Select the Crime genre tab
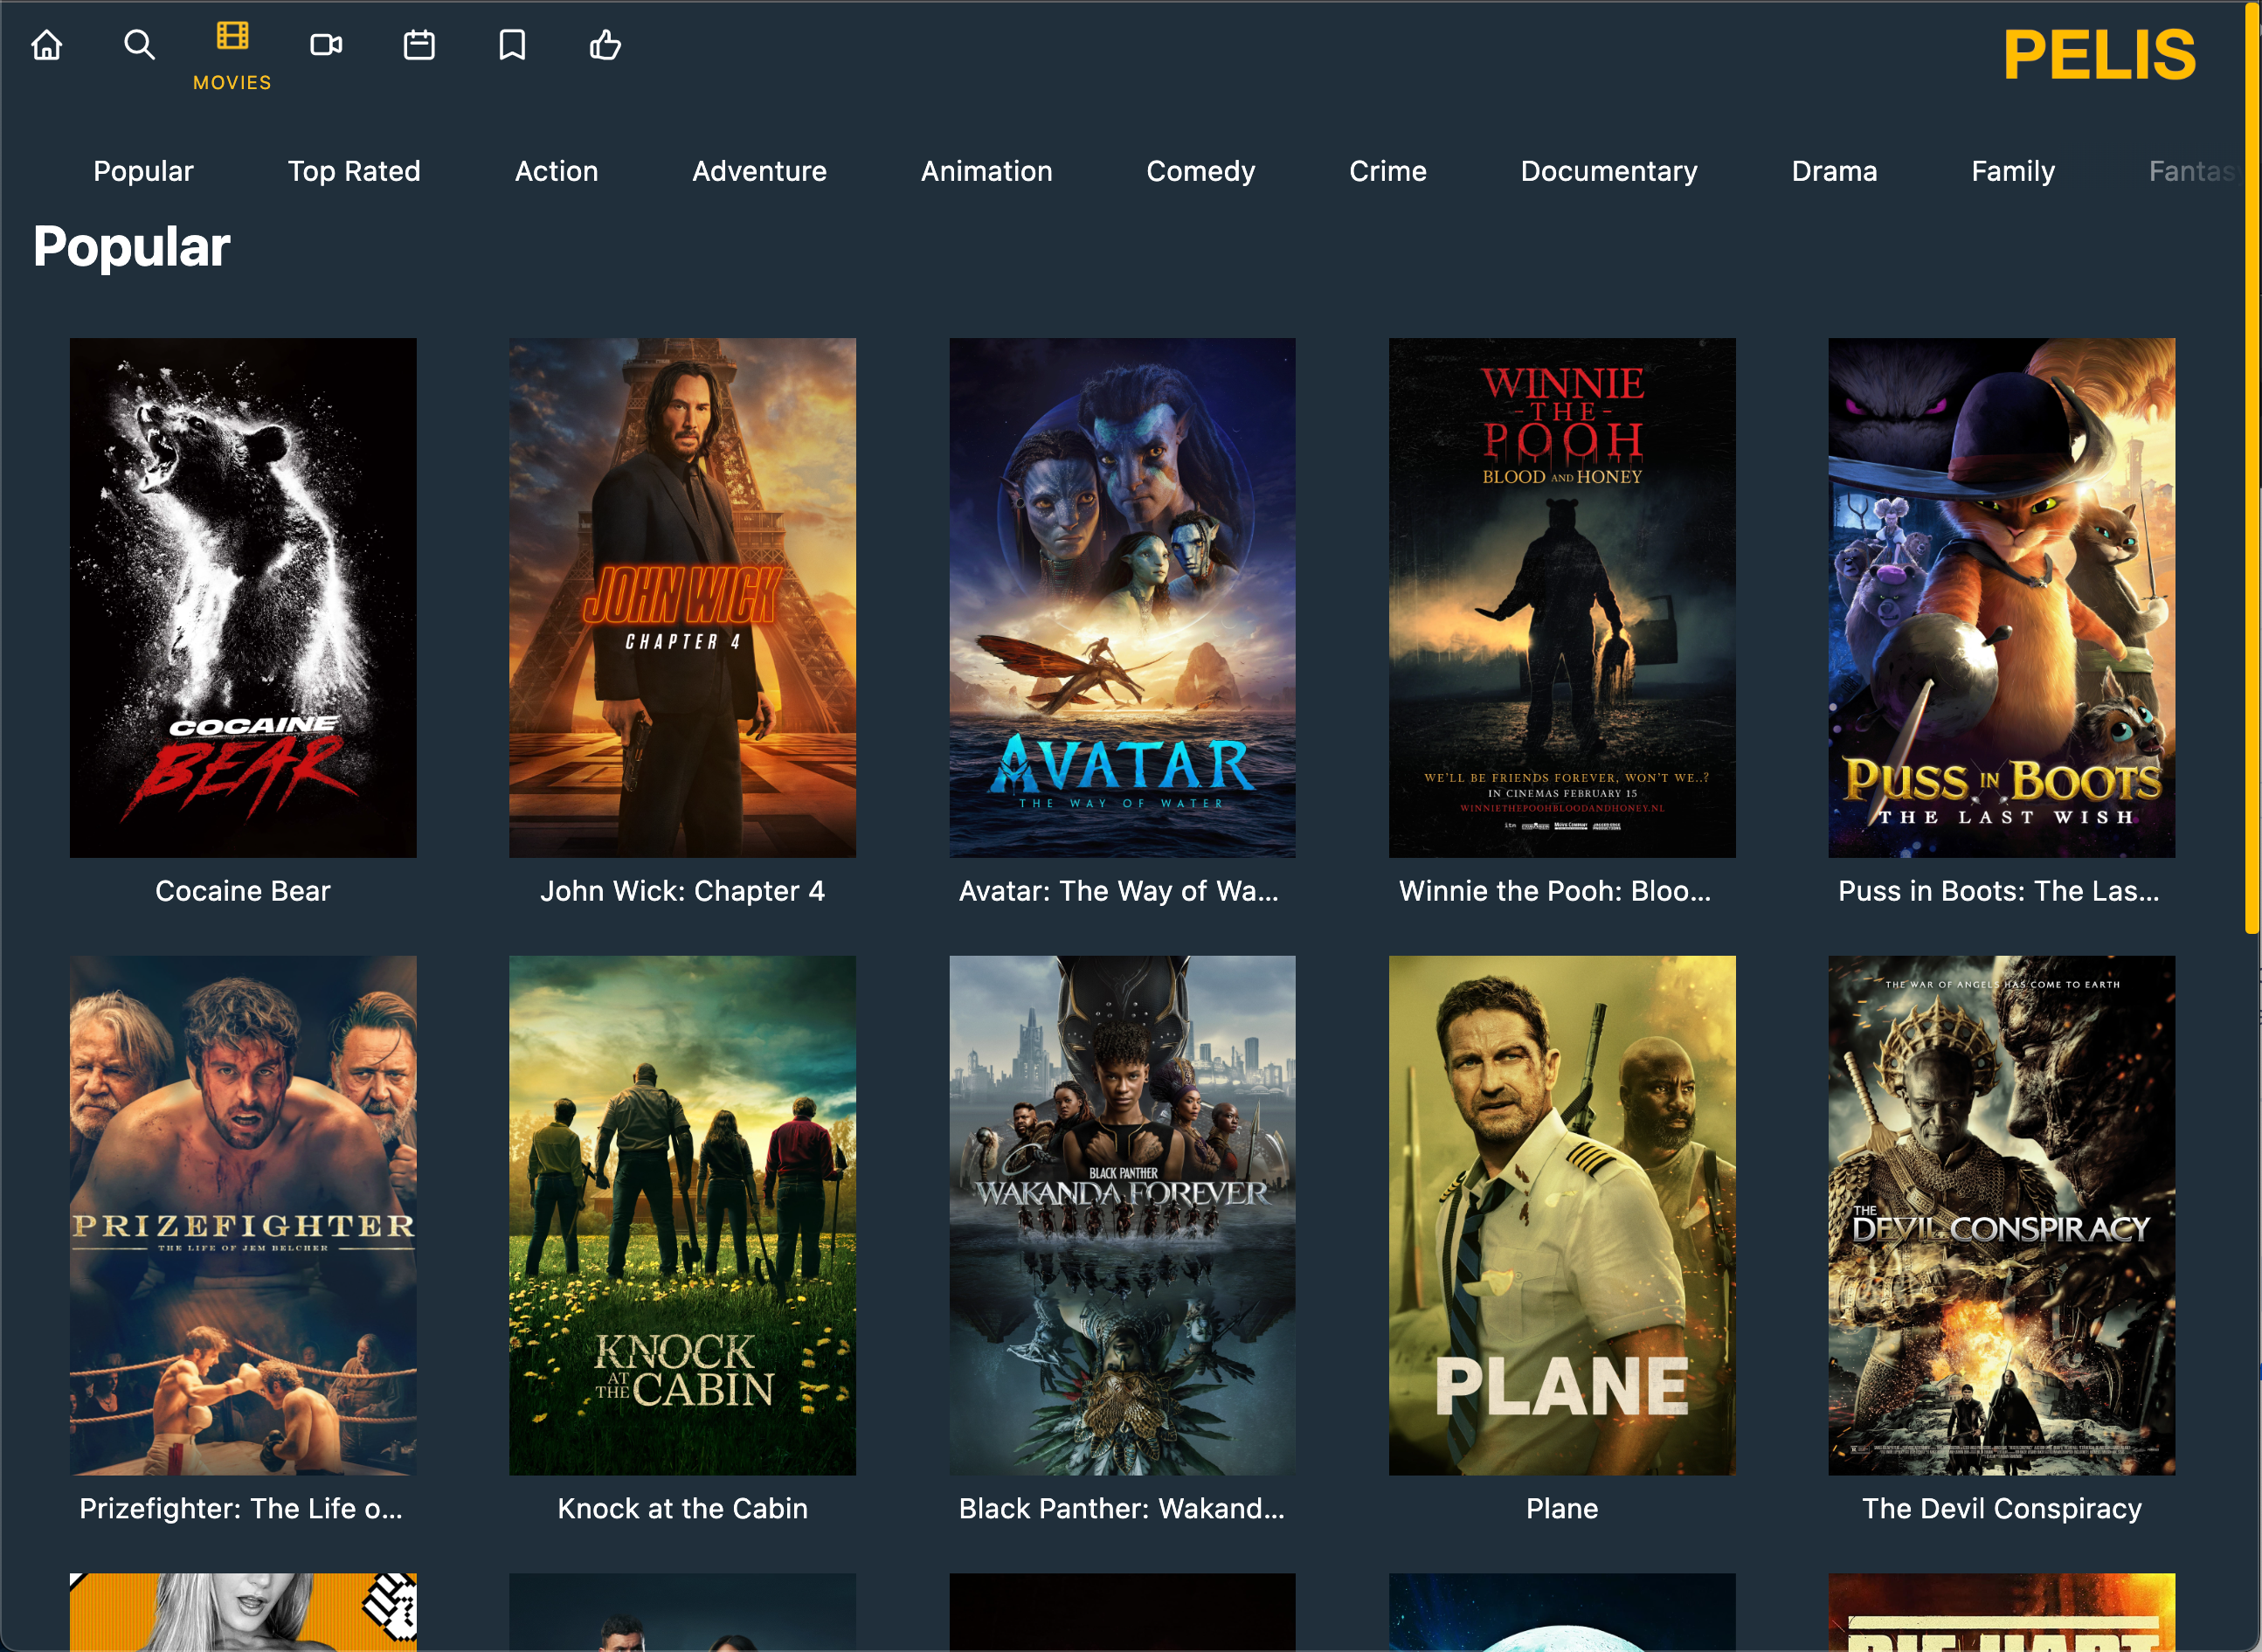This screenshot has height=1652, width=2262. (x=1387, y=171)
